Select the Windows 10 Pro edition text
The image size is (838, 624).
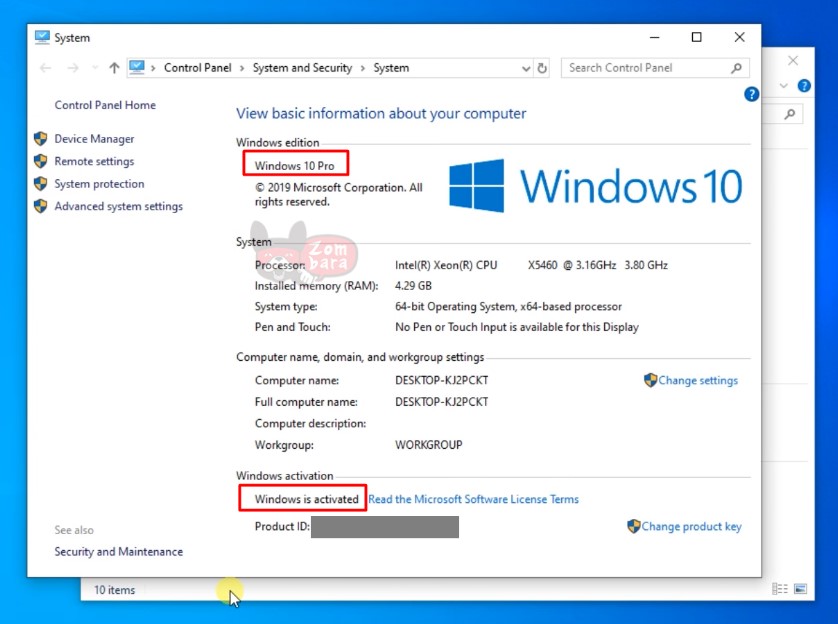(x=294, y=166)
